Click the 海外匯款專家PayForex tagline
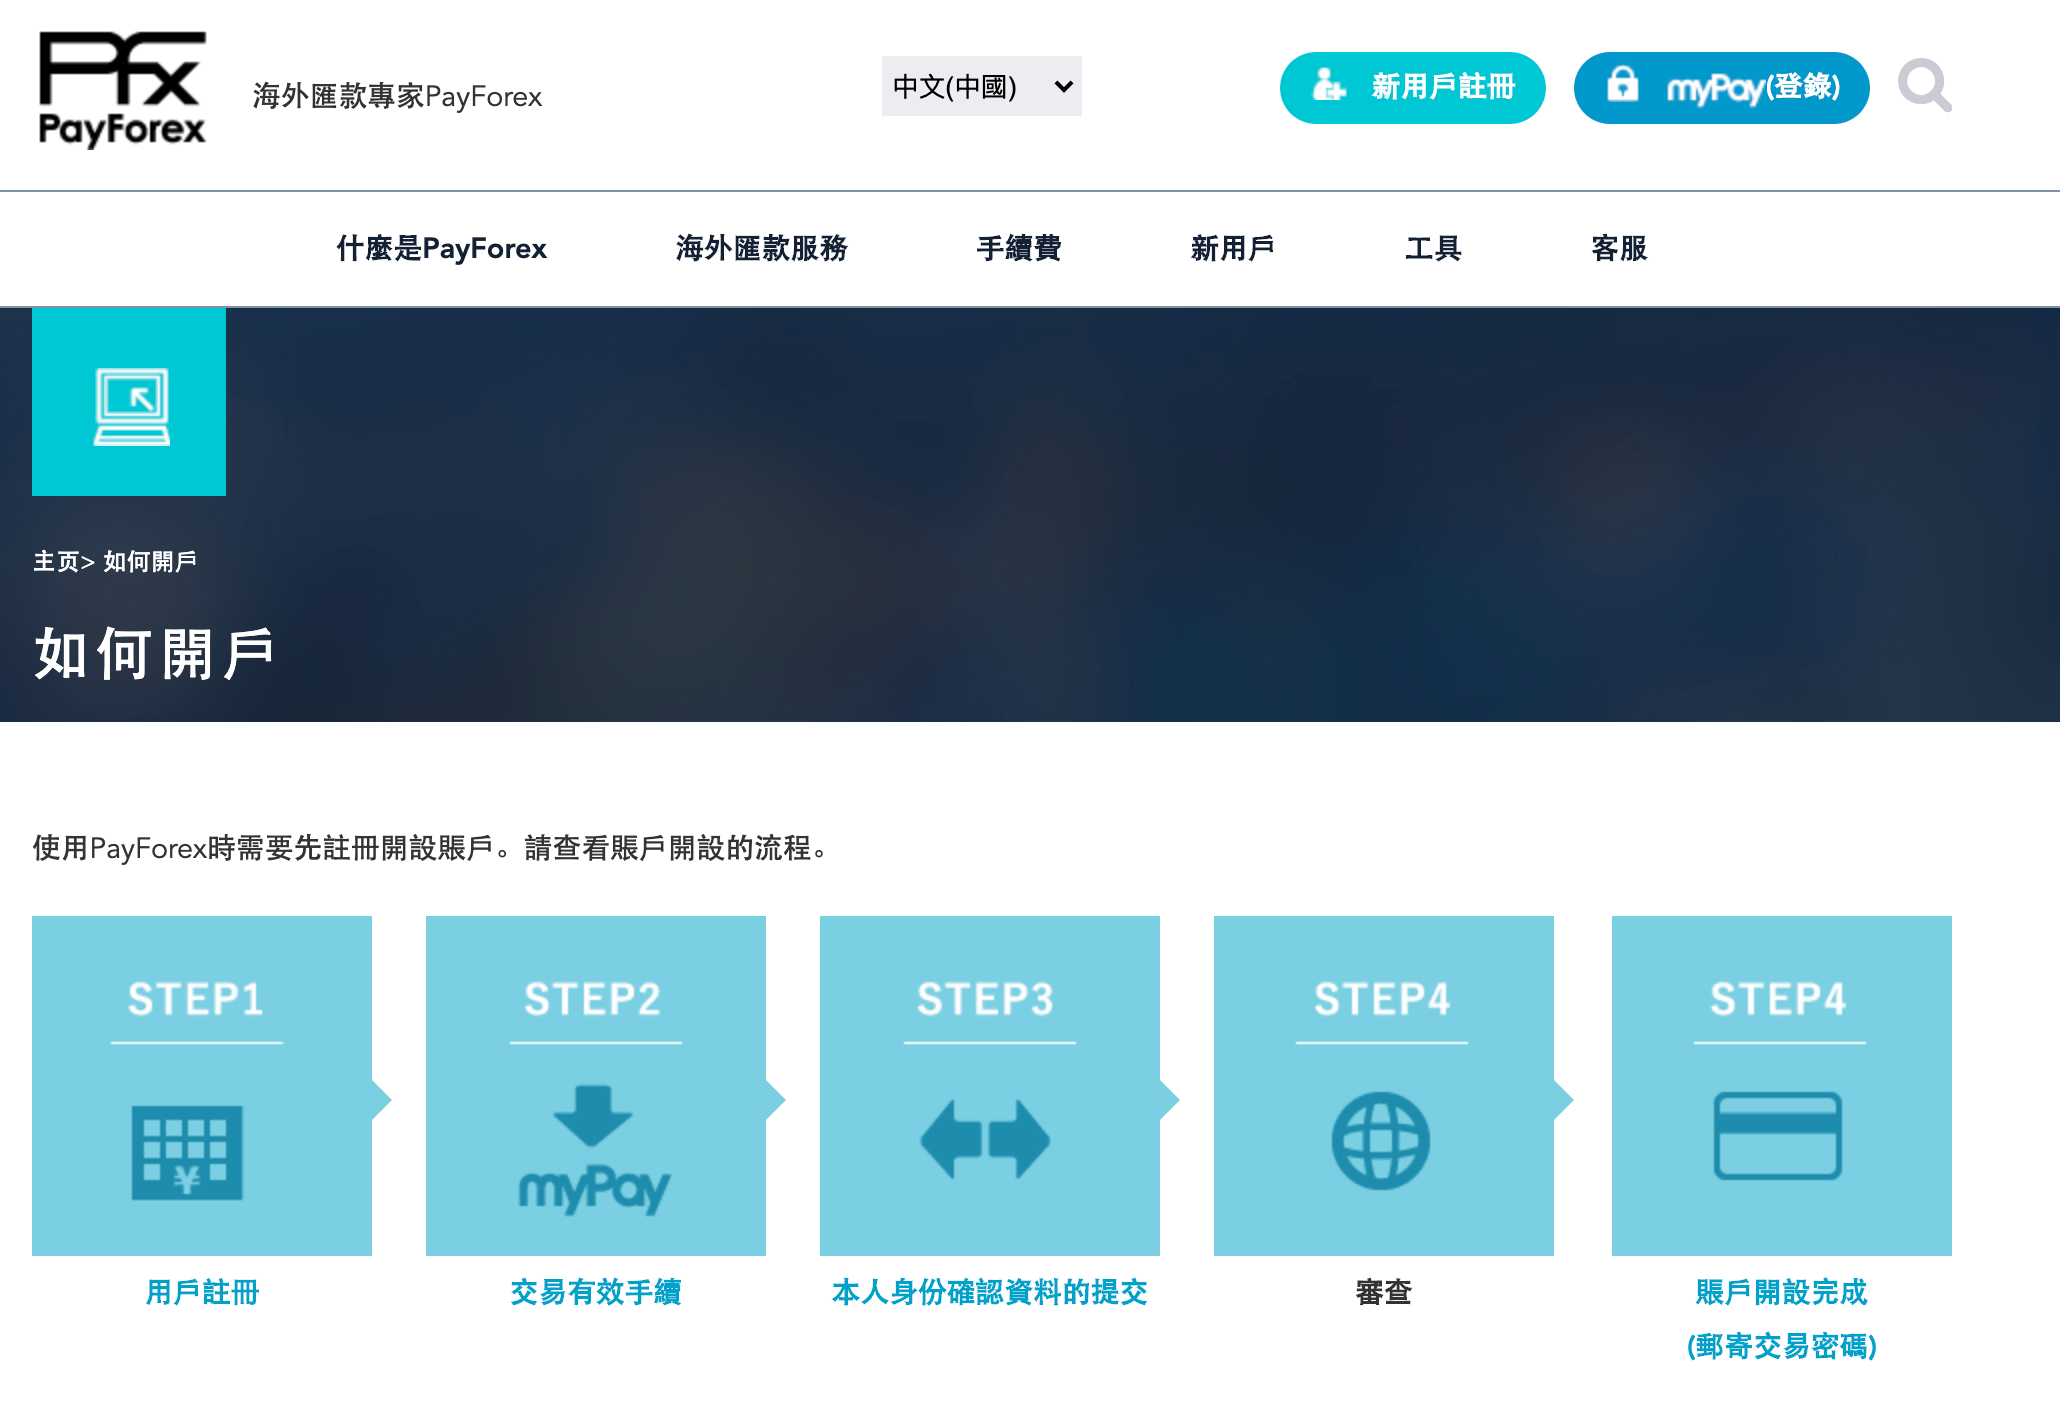Viewport: 2060px width, 1404px height. coord(397,96)
